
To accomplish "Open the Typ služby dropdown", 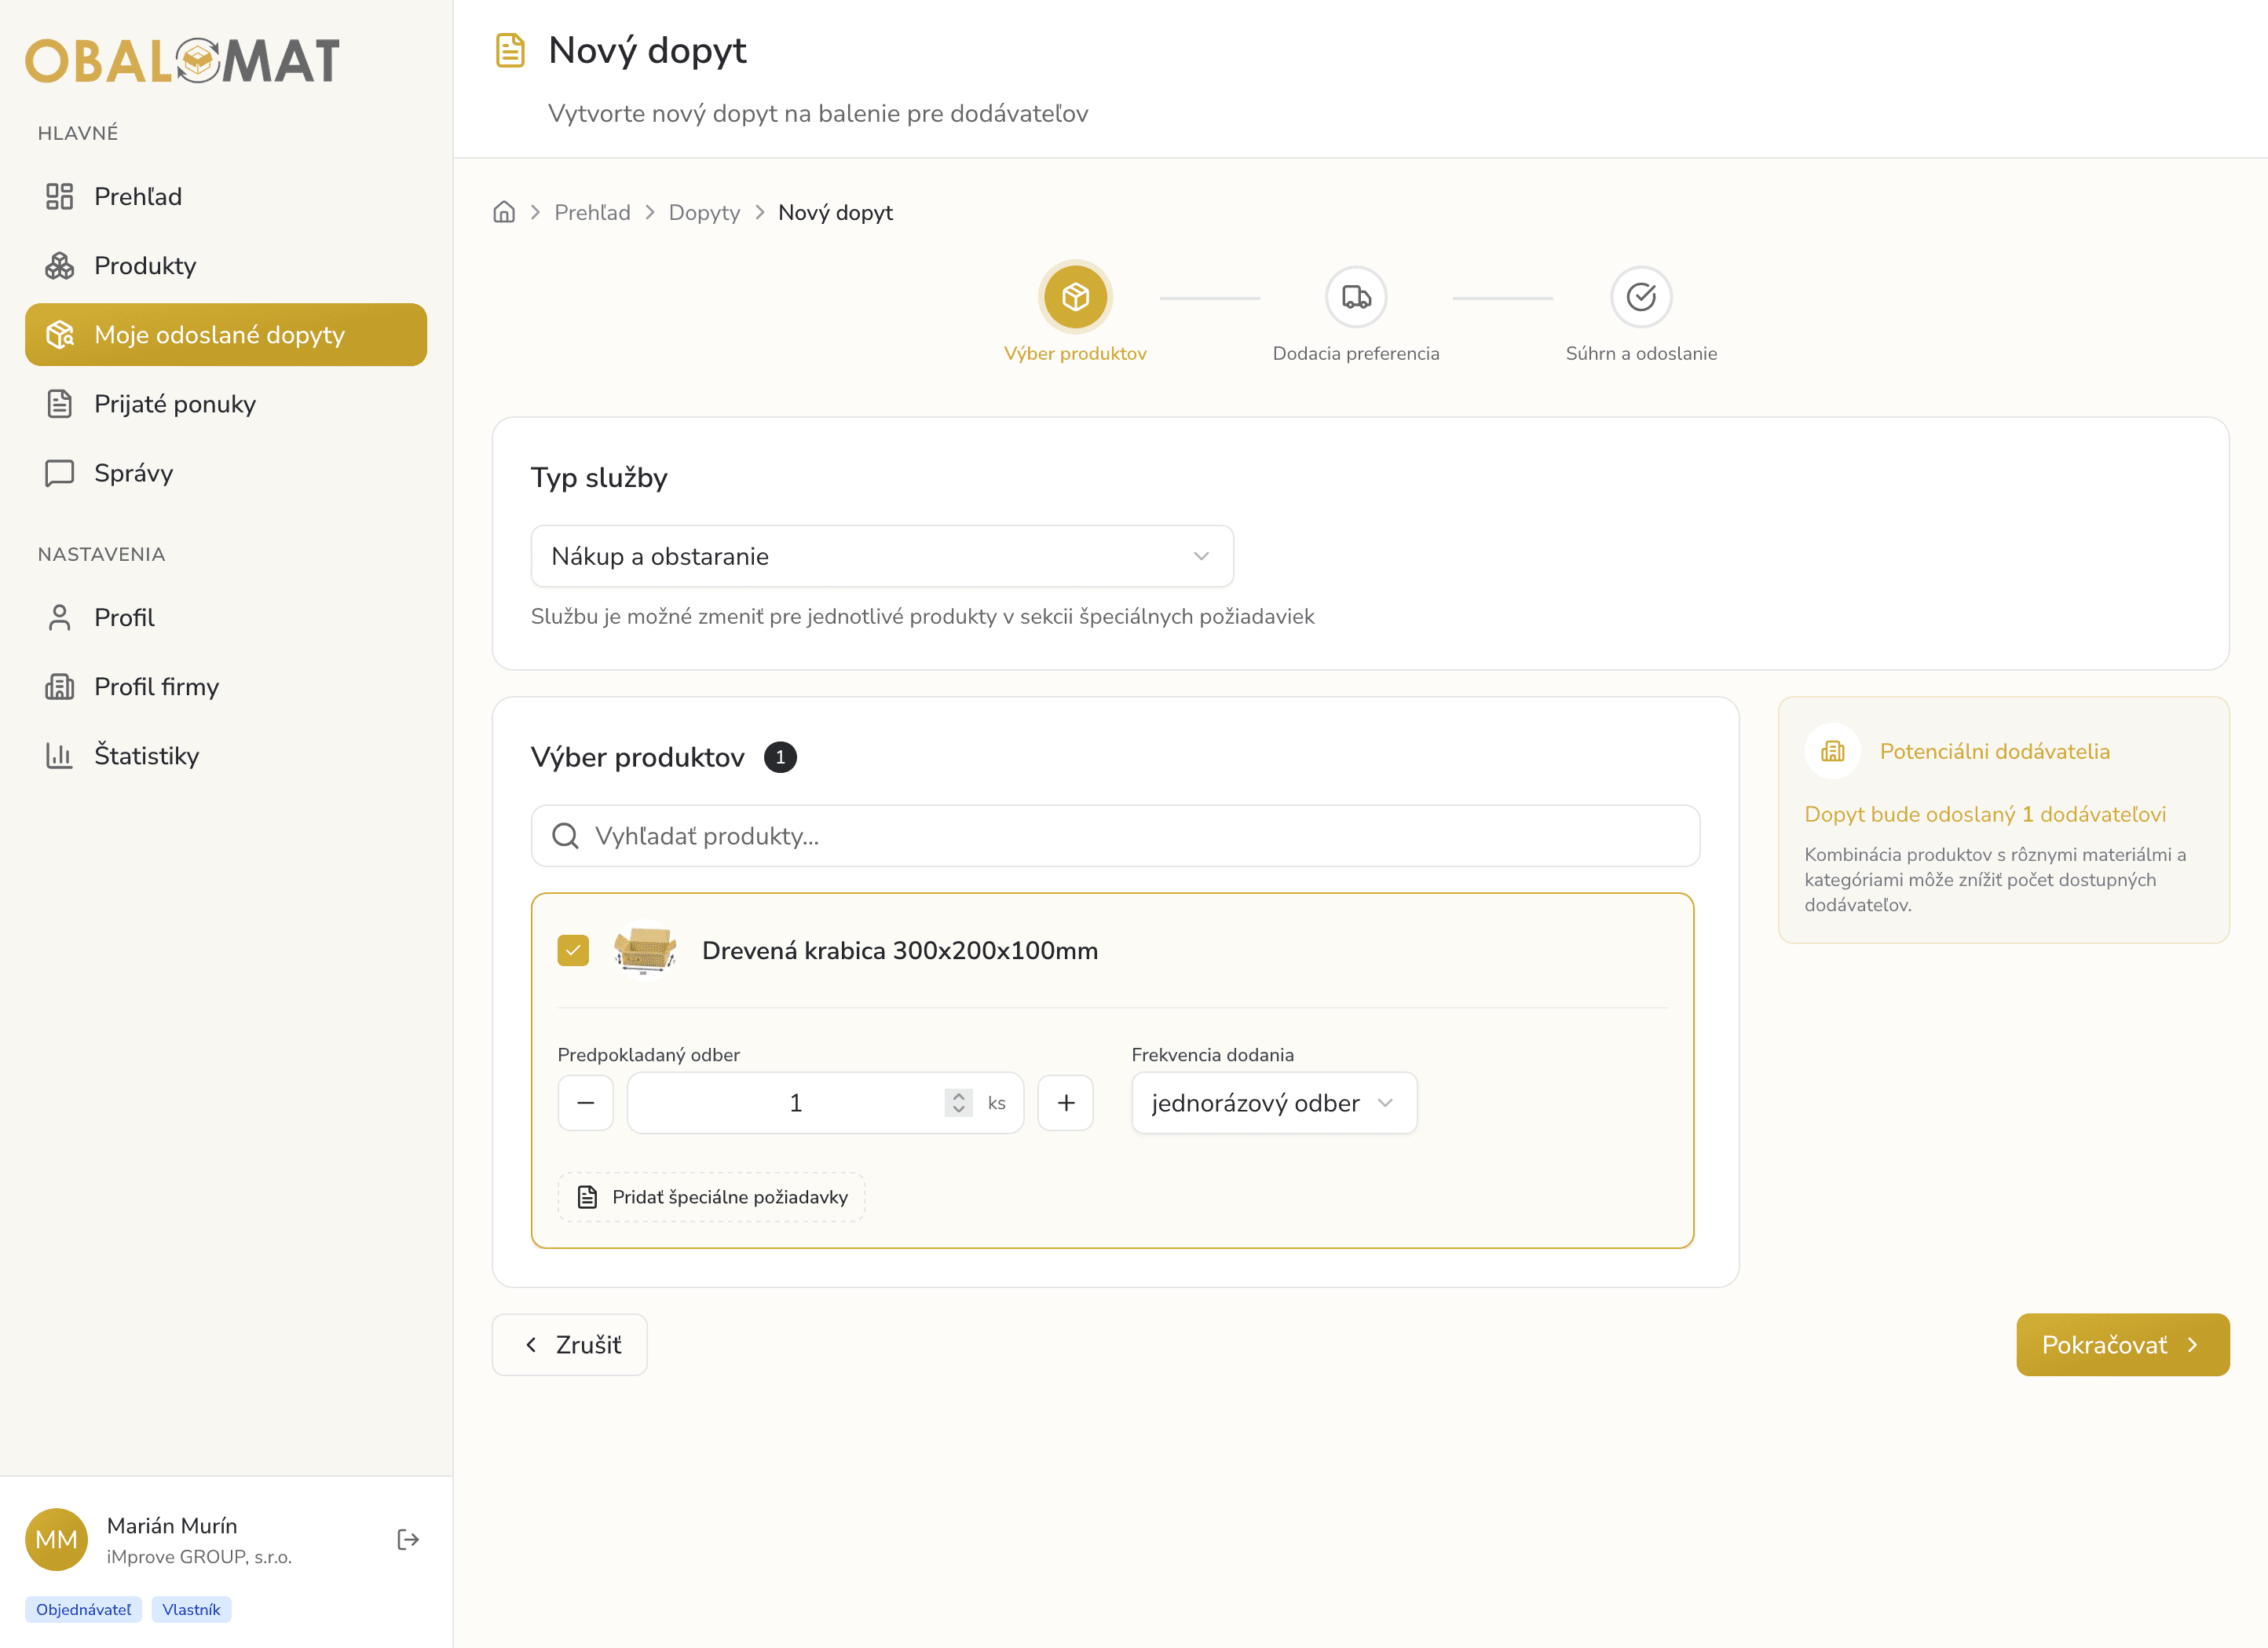I will (x=881, y=556).
